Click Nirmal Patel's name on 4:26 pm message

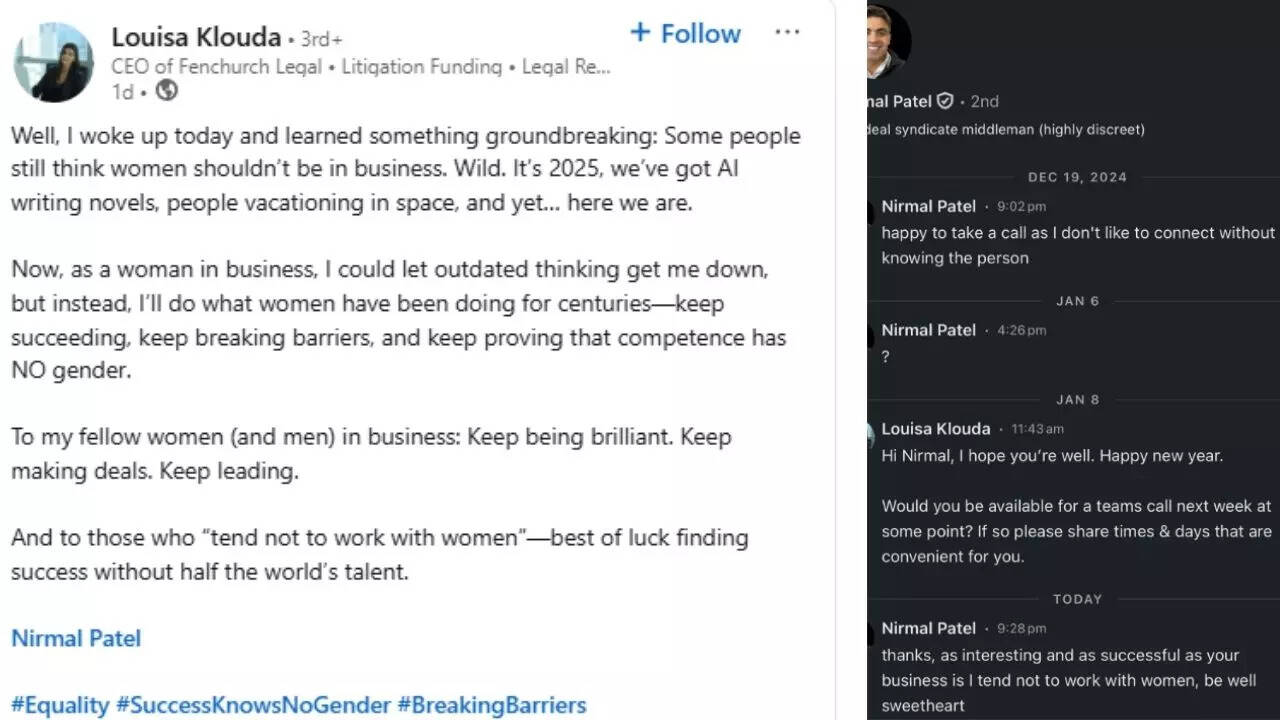[928, 330]
